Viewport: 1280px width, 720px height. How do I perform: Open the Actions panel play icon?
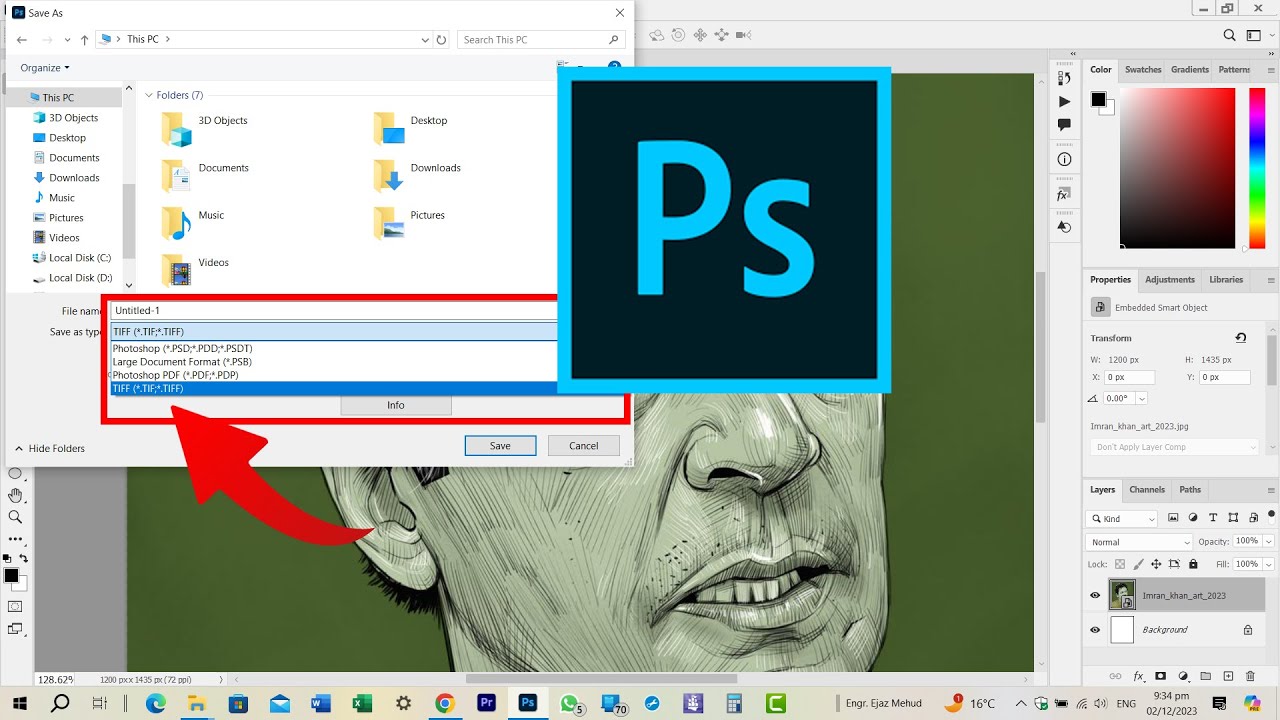1064,101
